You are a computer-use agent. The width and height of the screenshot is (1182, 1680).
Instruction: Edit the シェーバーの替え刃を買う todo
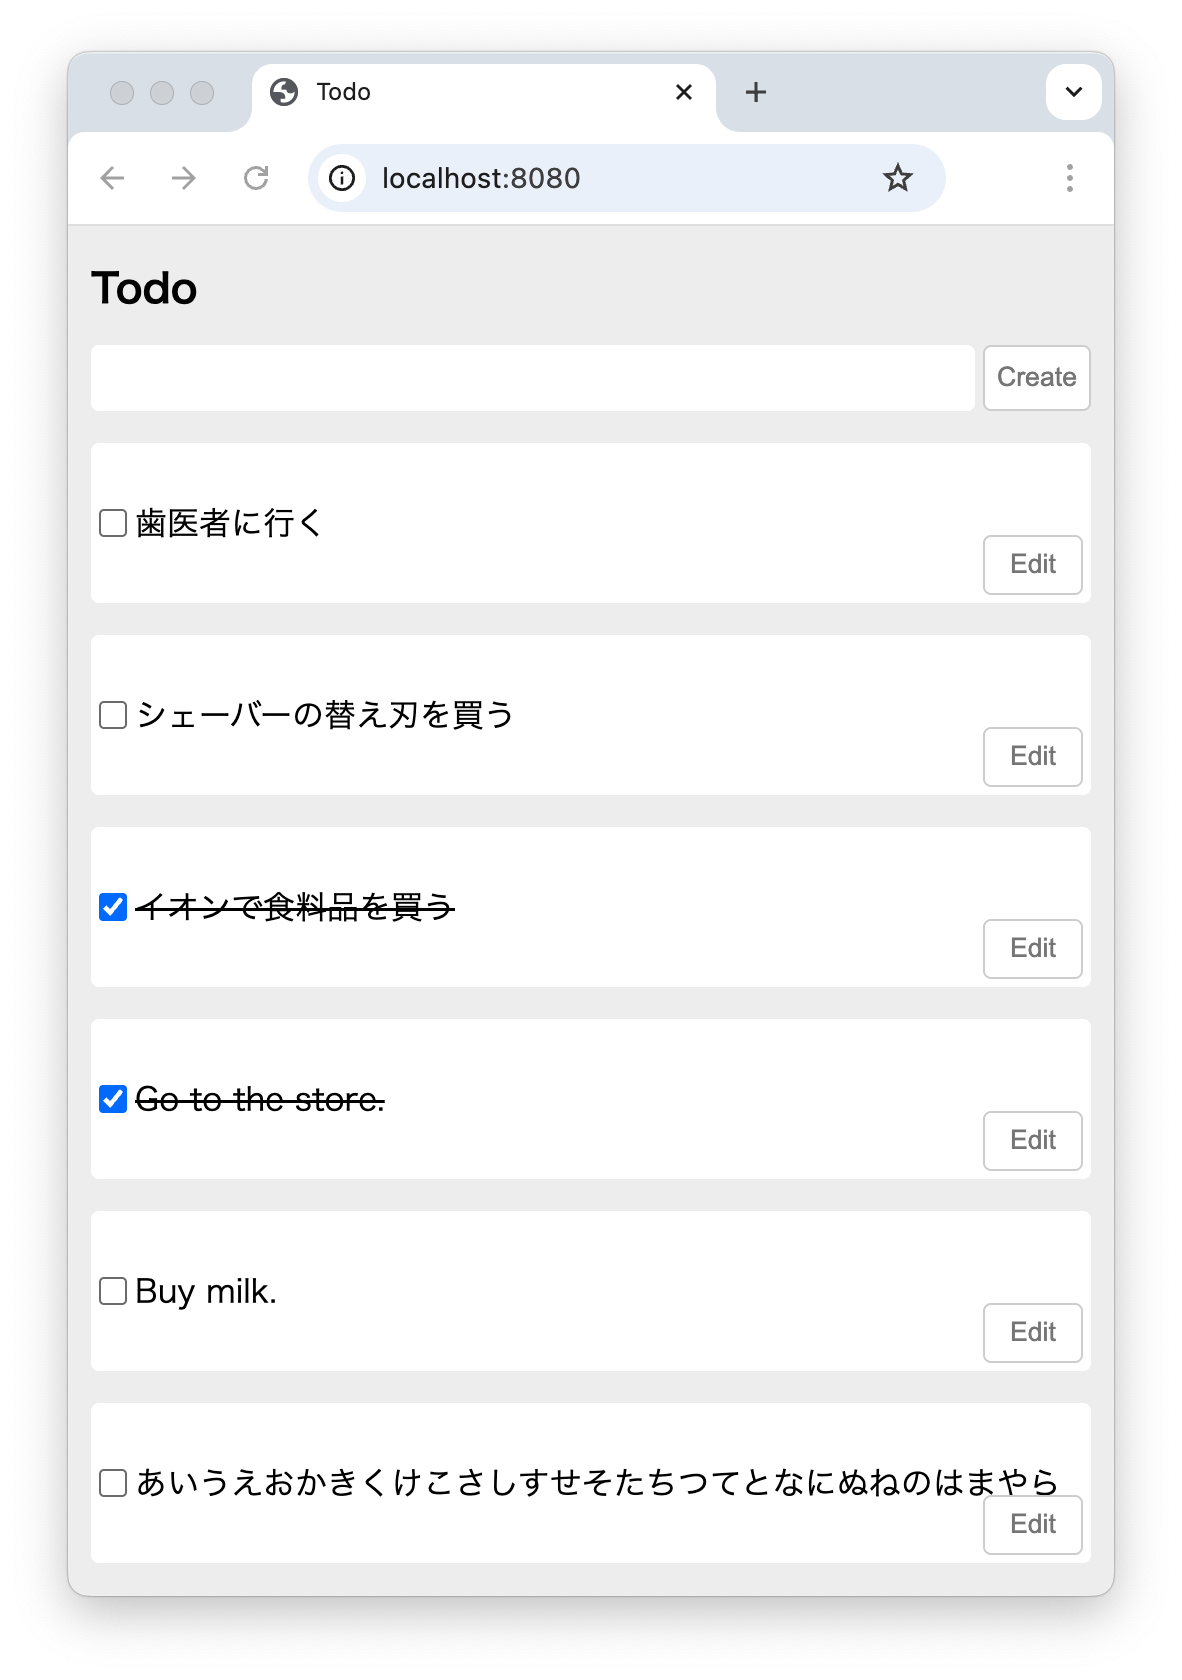1032,756
